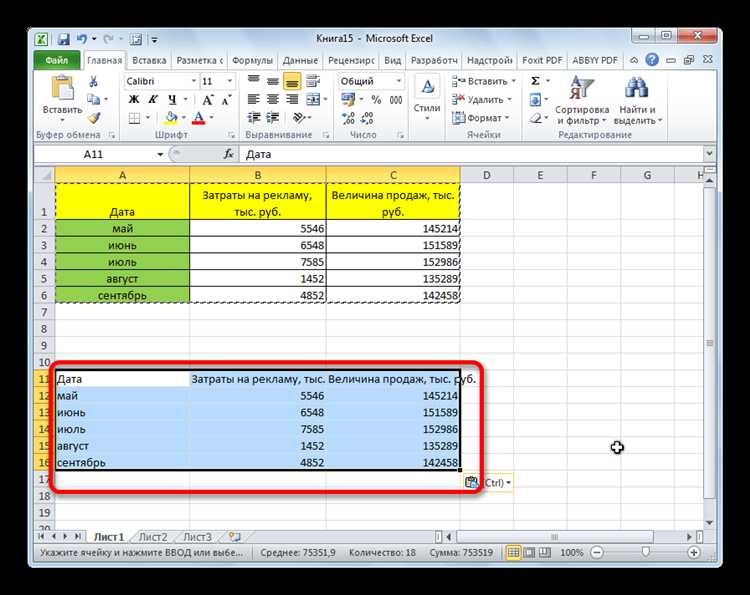Apply red font color with A icon
The image size is (750, 595).
[x=199, y=118]
